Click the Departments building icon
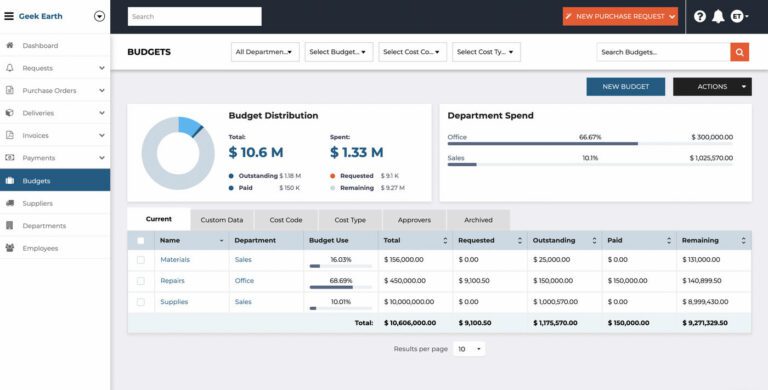Viewport: 768px width, 390px height. tap(10, 225)
